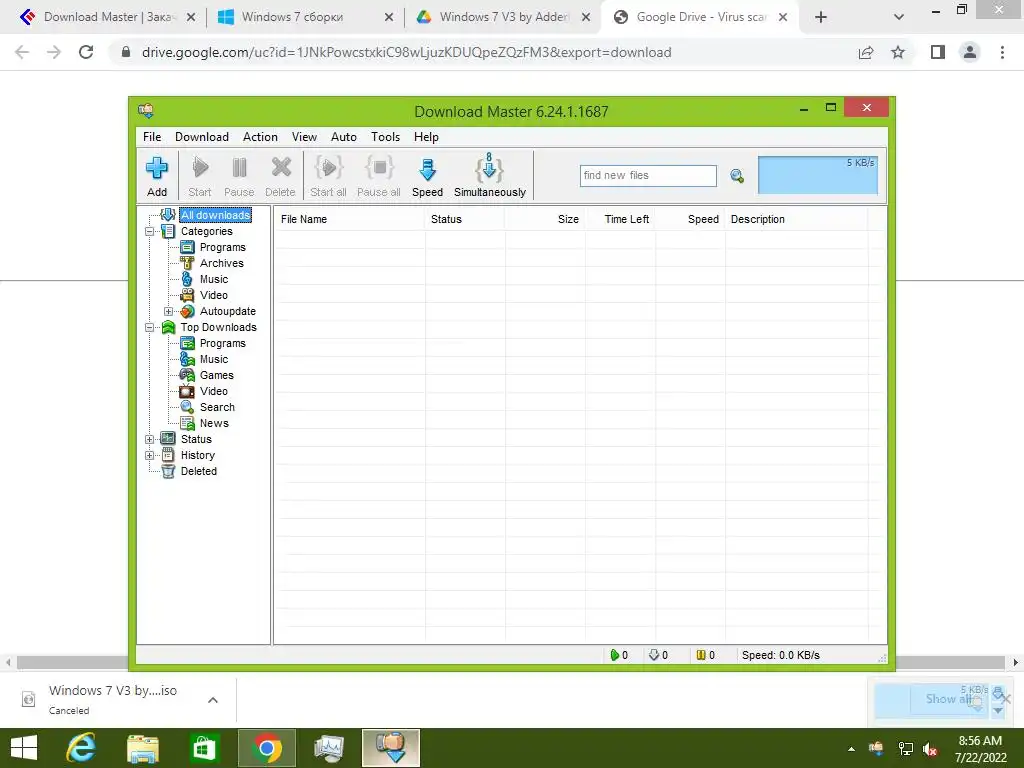Screen dimensions: 1024x768
Task: Select the Archives category
Action: pyautogui.click(x=221, y=263)
